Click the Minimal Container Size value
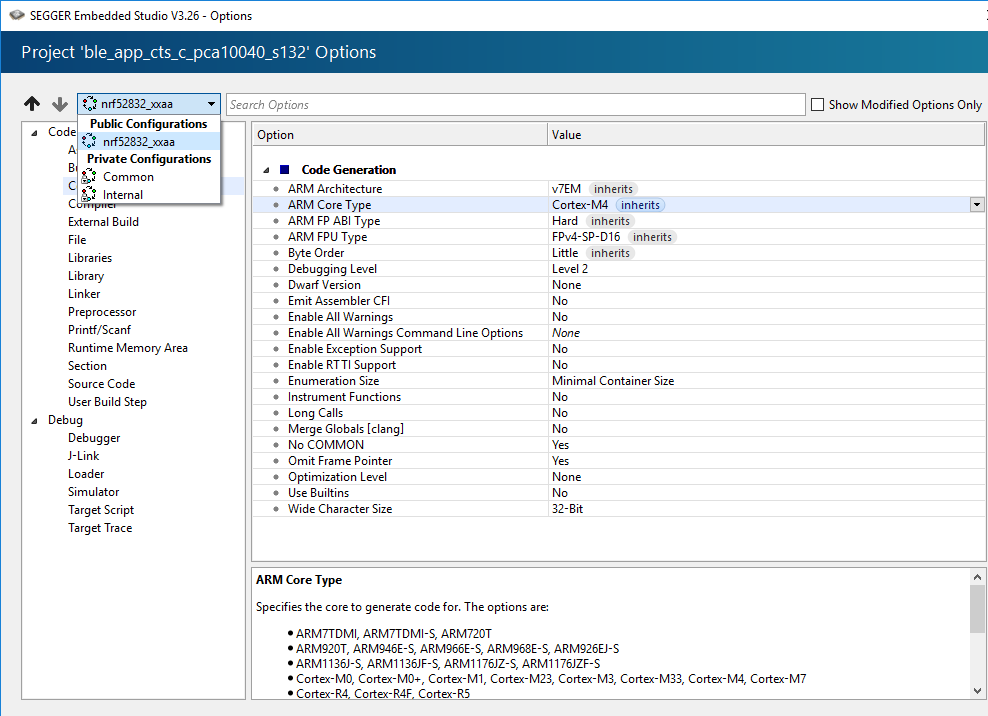The height and width of the screenshot is (716, 988). 613,381
